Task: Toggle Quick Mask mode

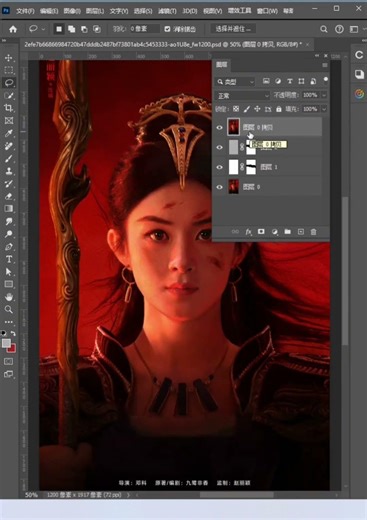Action: 9,361
